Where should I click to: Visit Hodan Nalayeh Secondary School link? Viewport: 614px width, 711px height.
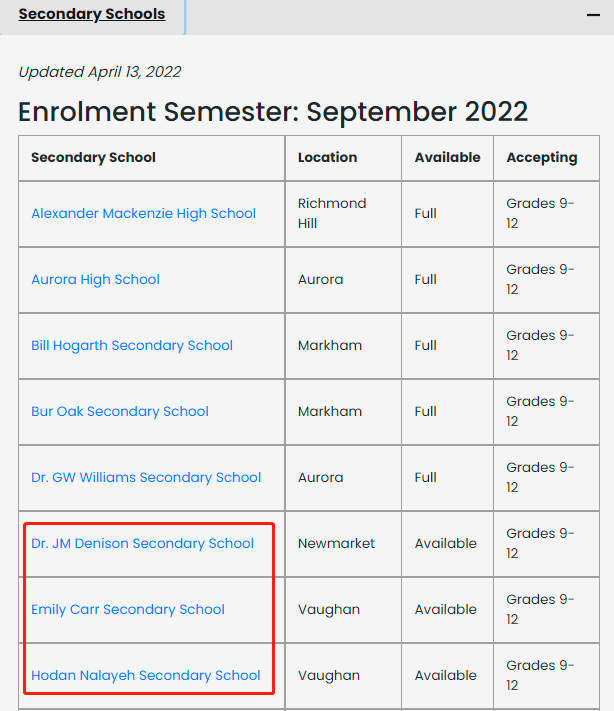146,675
